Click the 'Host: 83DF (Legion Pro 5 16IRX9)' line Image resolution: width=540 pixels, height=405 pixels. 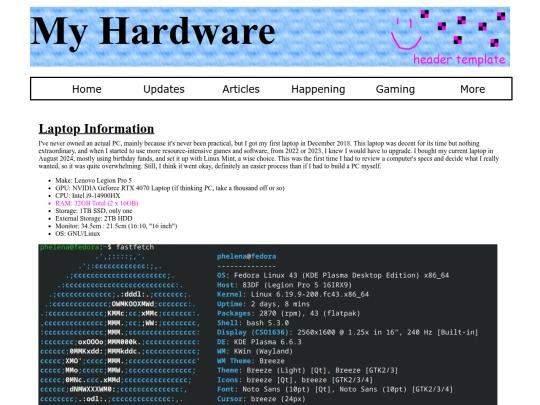tap(284, 285)
